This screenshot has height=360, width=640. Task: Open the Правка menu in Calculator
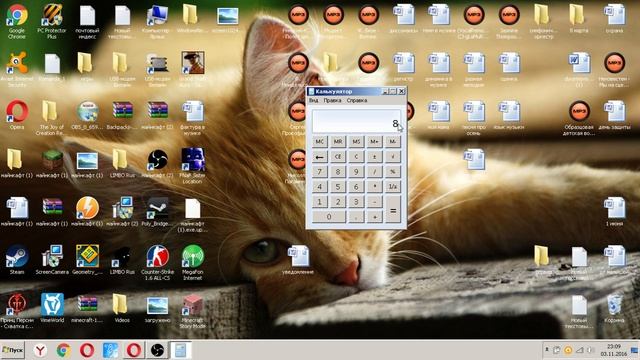pos(332,100)
